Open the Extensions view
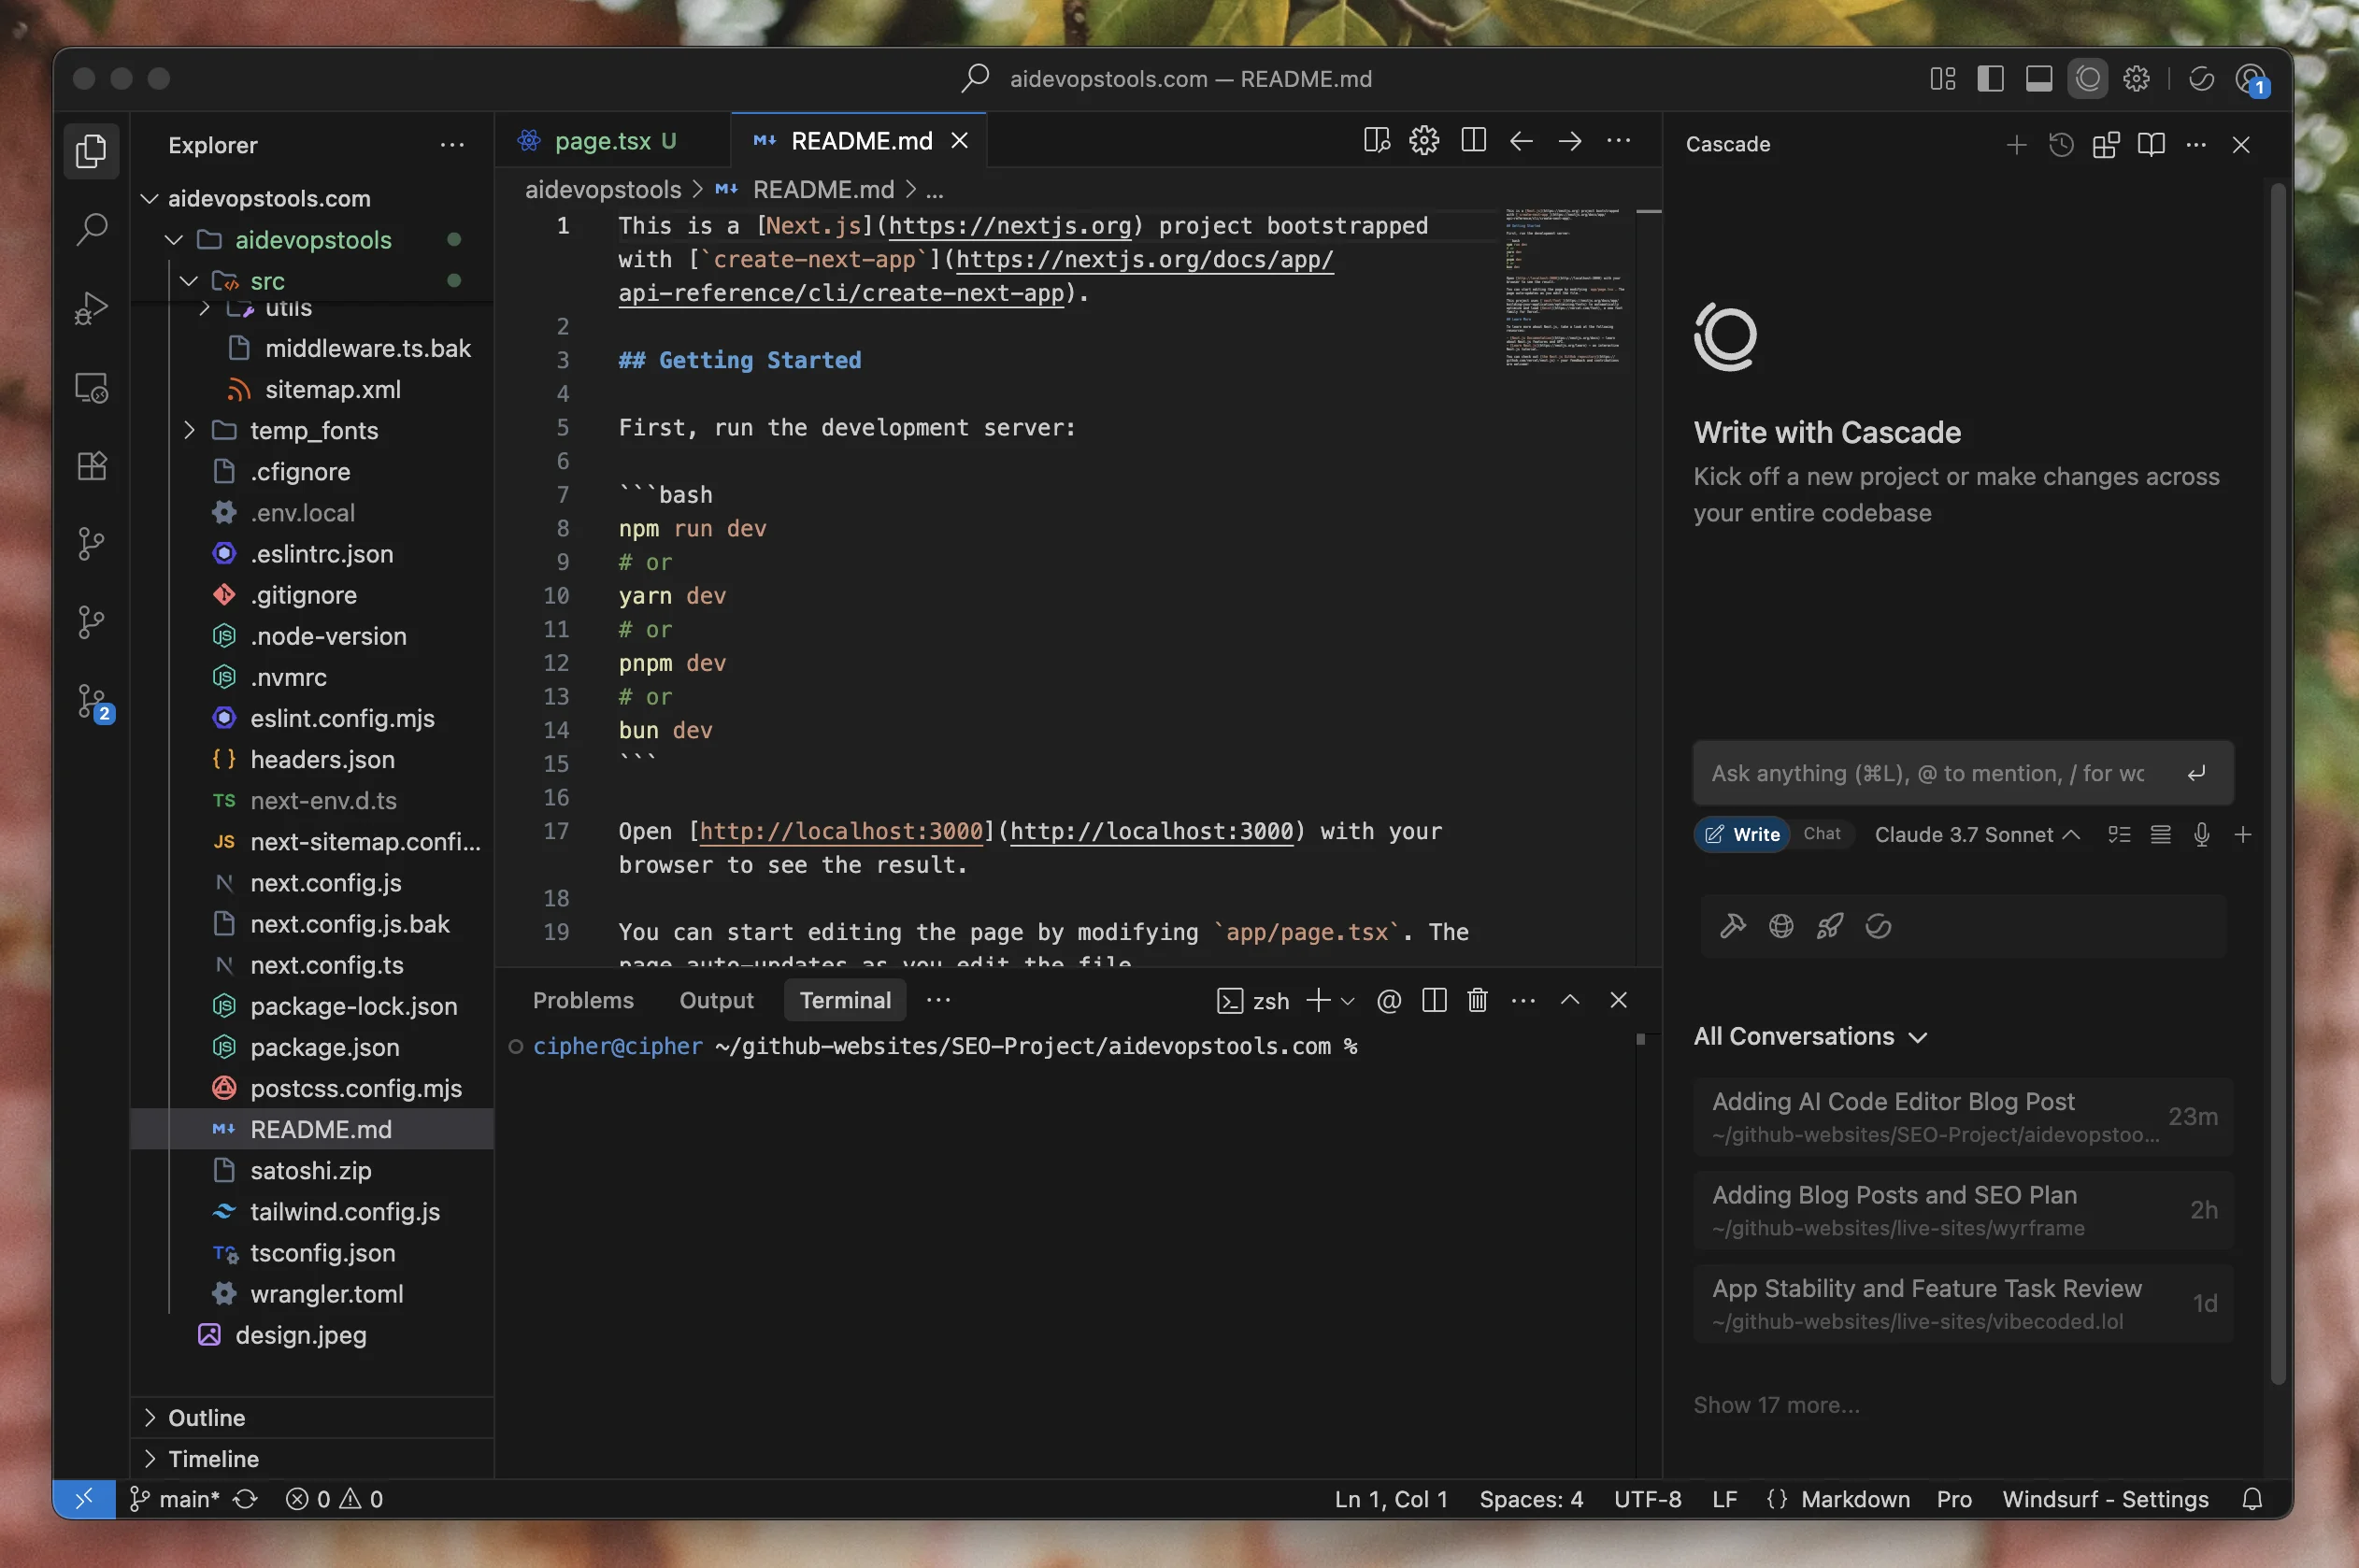 [x=91, y=465]
